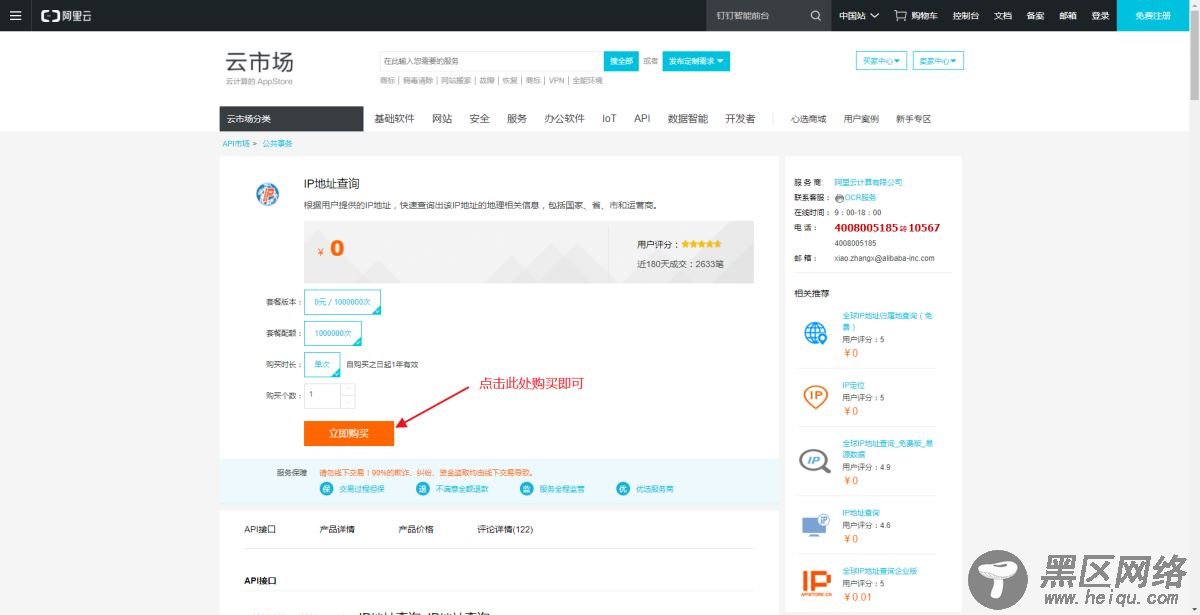Image resolution: width=1200 pixels, height=615 pixels.
Task: Click the 阿里云 logo
Action: pos(66,16)
